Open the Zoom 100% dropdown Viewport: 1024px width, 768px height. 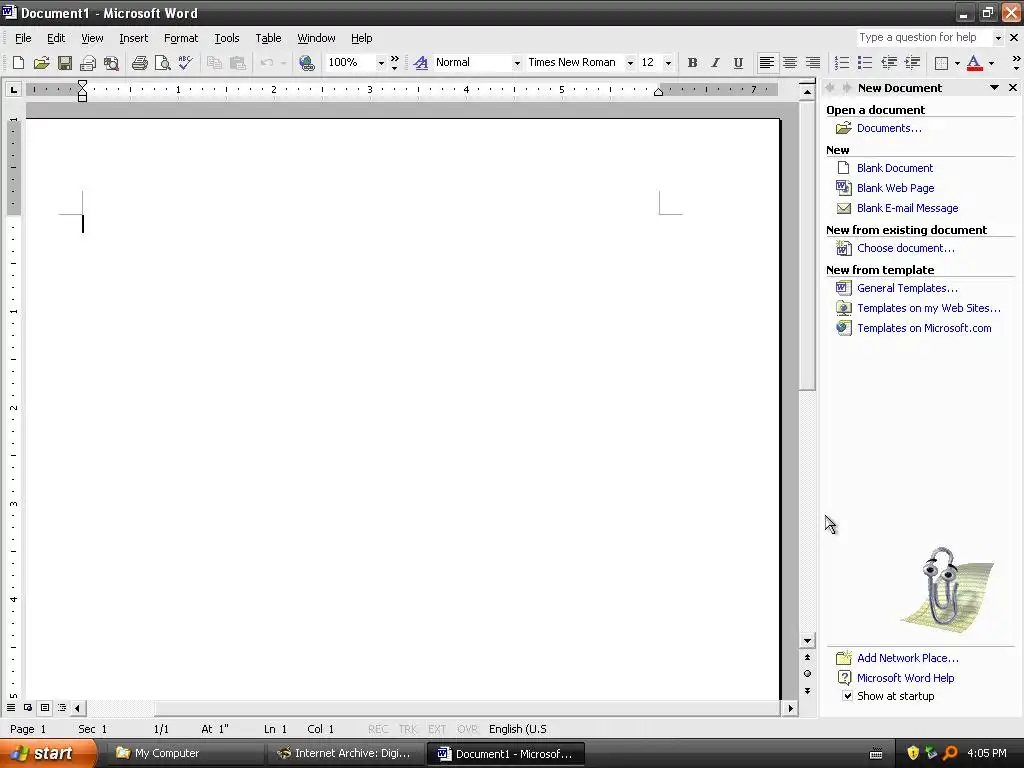point(381,63)
